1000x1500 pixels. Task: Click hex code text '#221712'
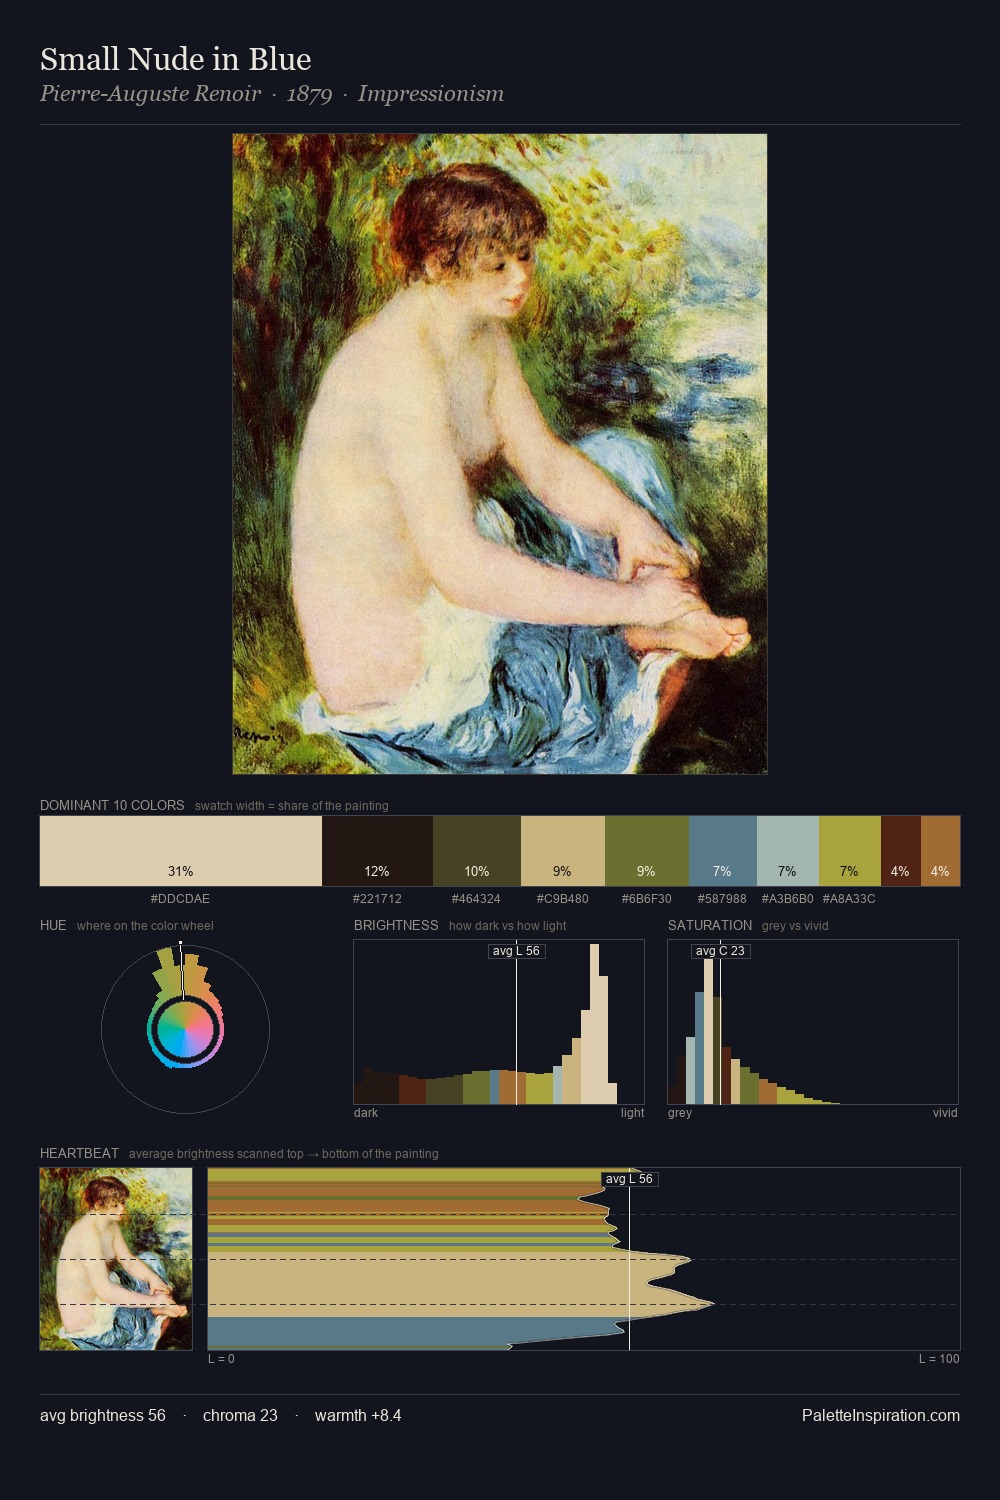pos(377,898)
